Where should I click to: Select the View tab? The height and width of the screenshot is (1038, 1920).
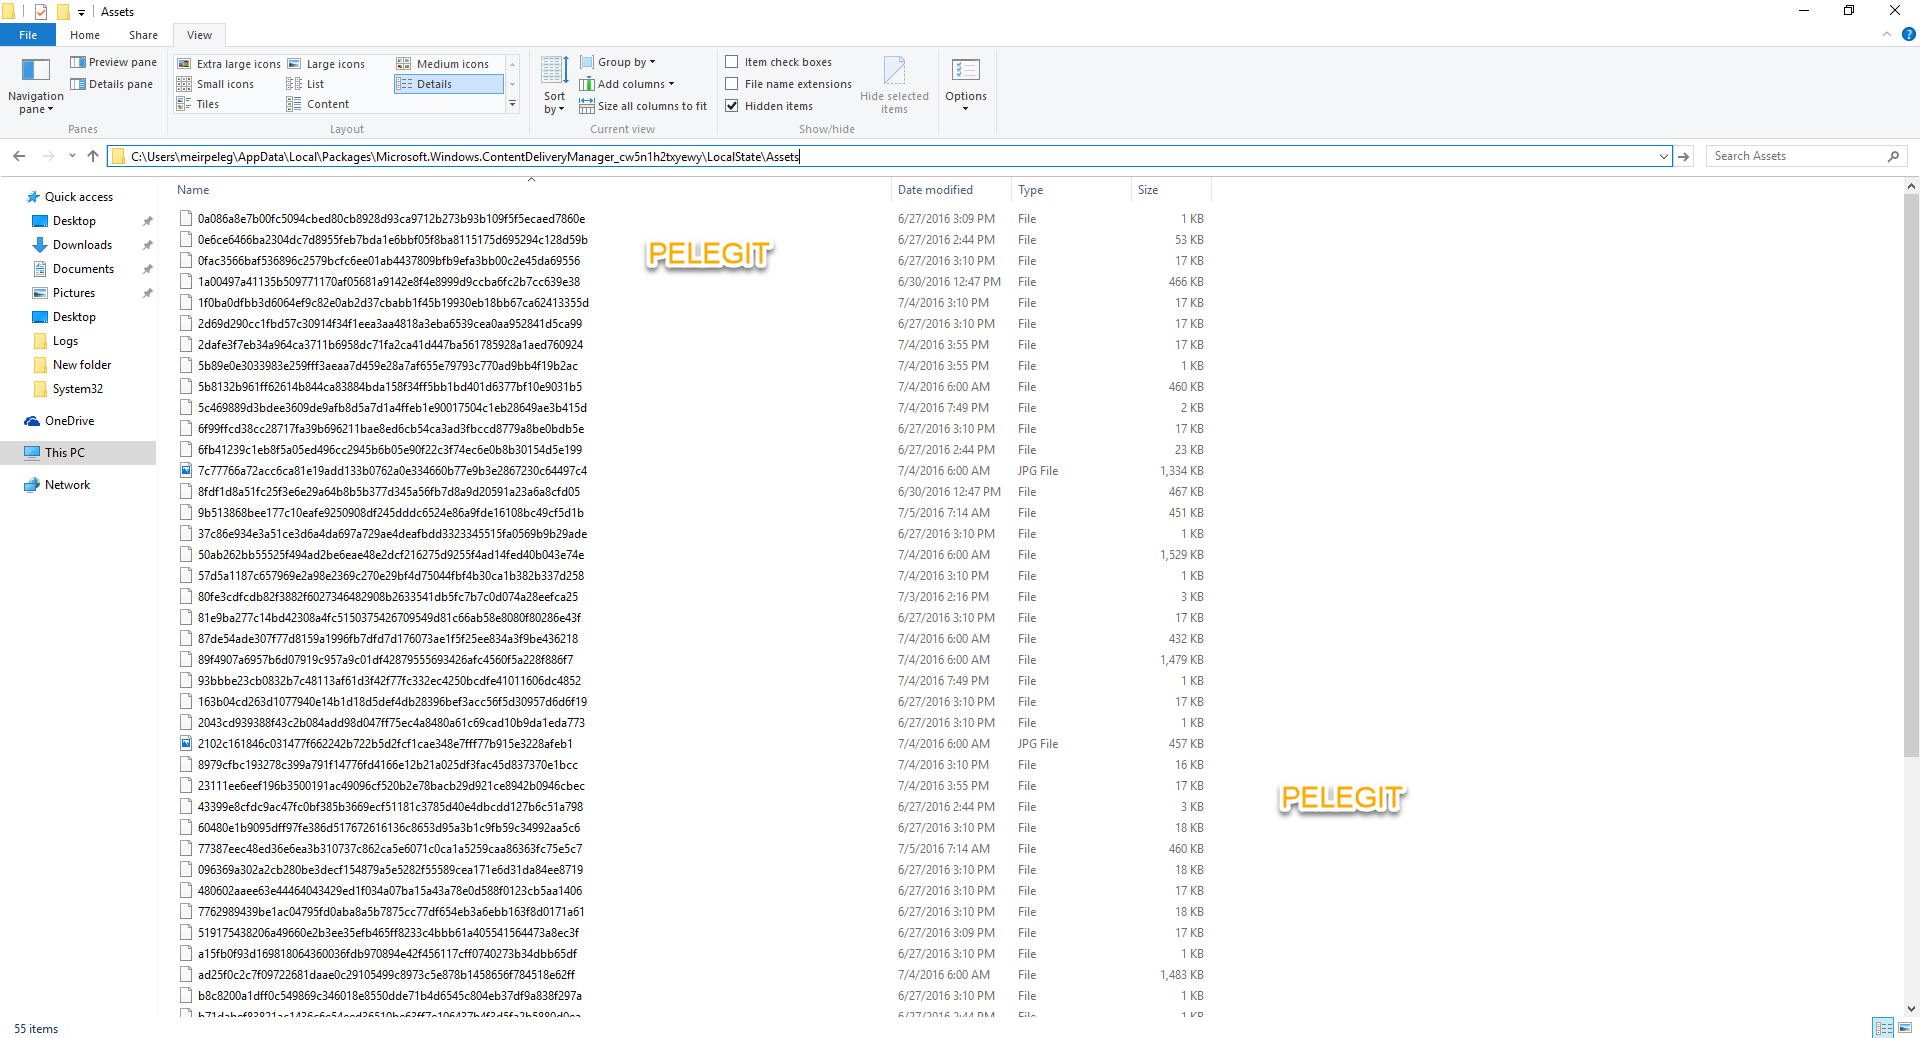[199, 35]
